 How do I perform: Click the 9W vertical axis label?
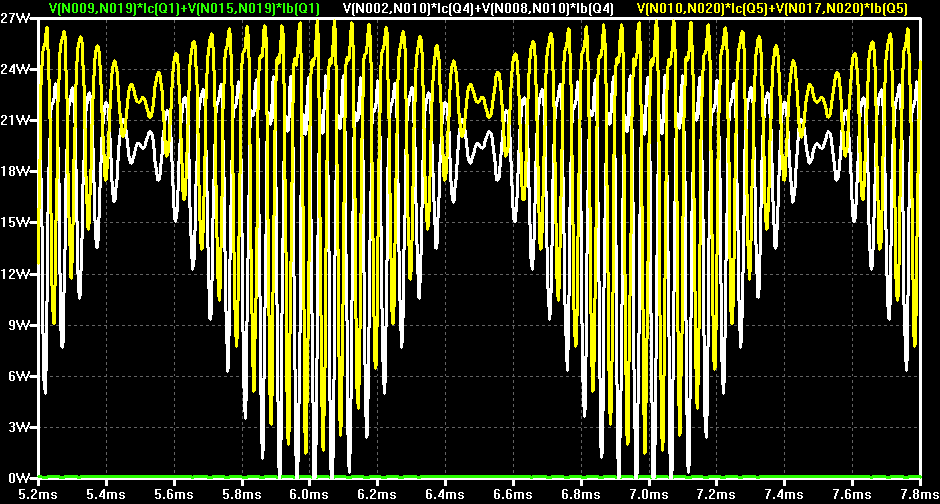pyautogui.click(x=20, y=325)
